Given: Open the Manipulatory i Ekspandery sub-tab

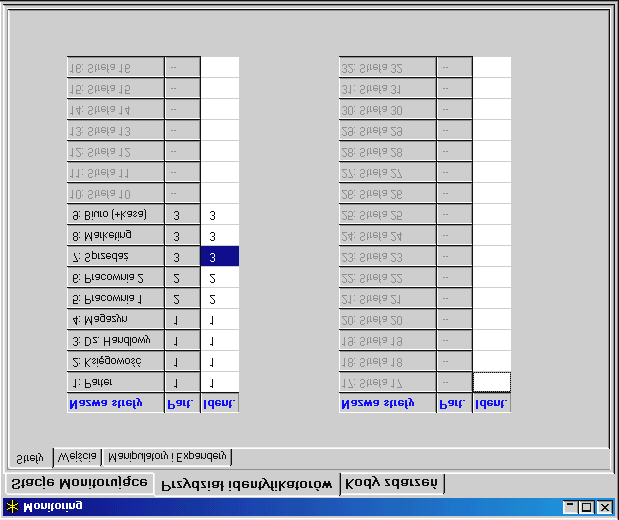Looking at the screenshot, I should point(167,457).
